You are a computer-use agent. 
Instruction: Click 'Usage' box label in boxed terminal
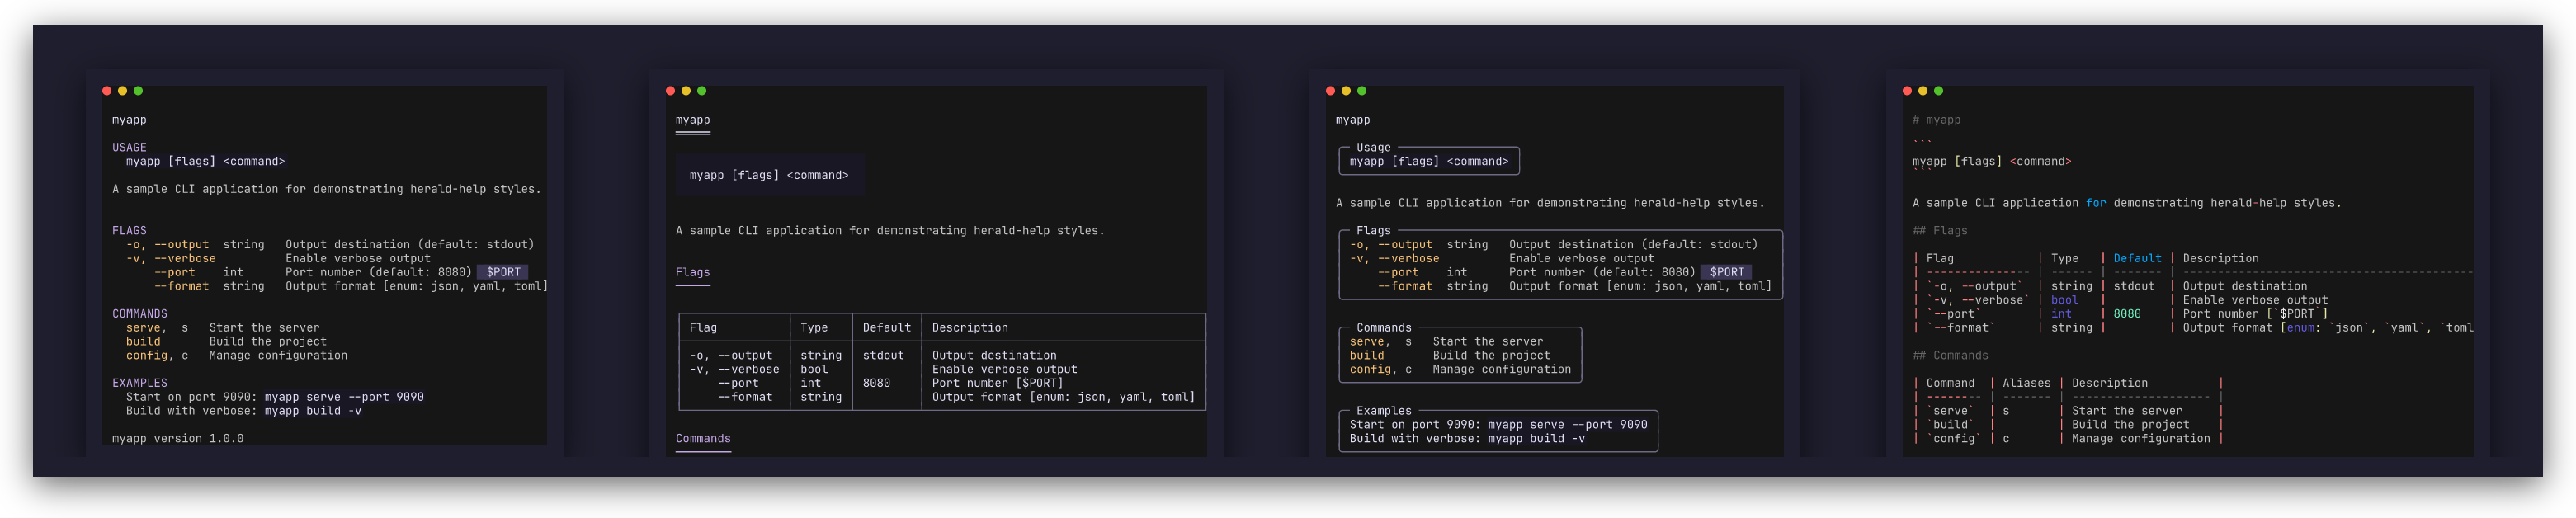(1373, 147)
